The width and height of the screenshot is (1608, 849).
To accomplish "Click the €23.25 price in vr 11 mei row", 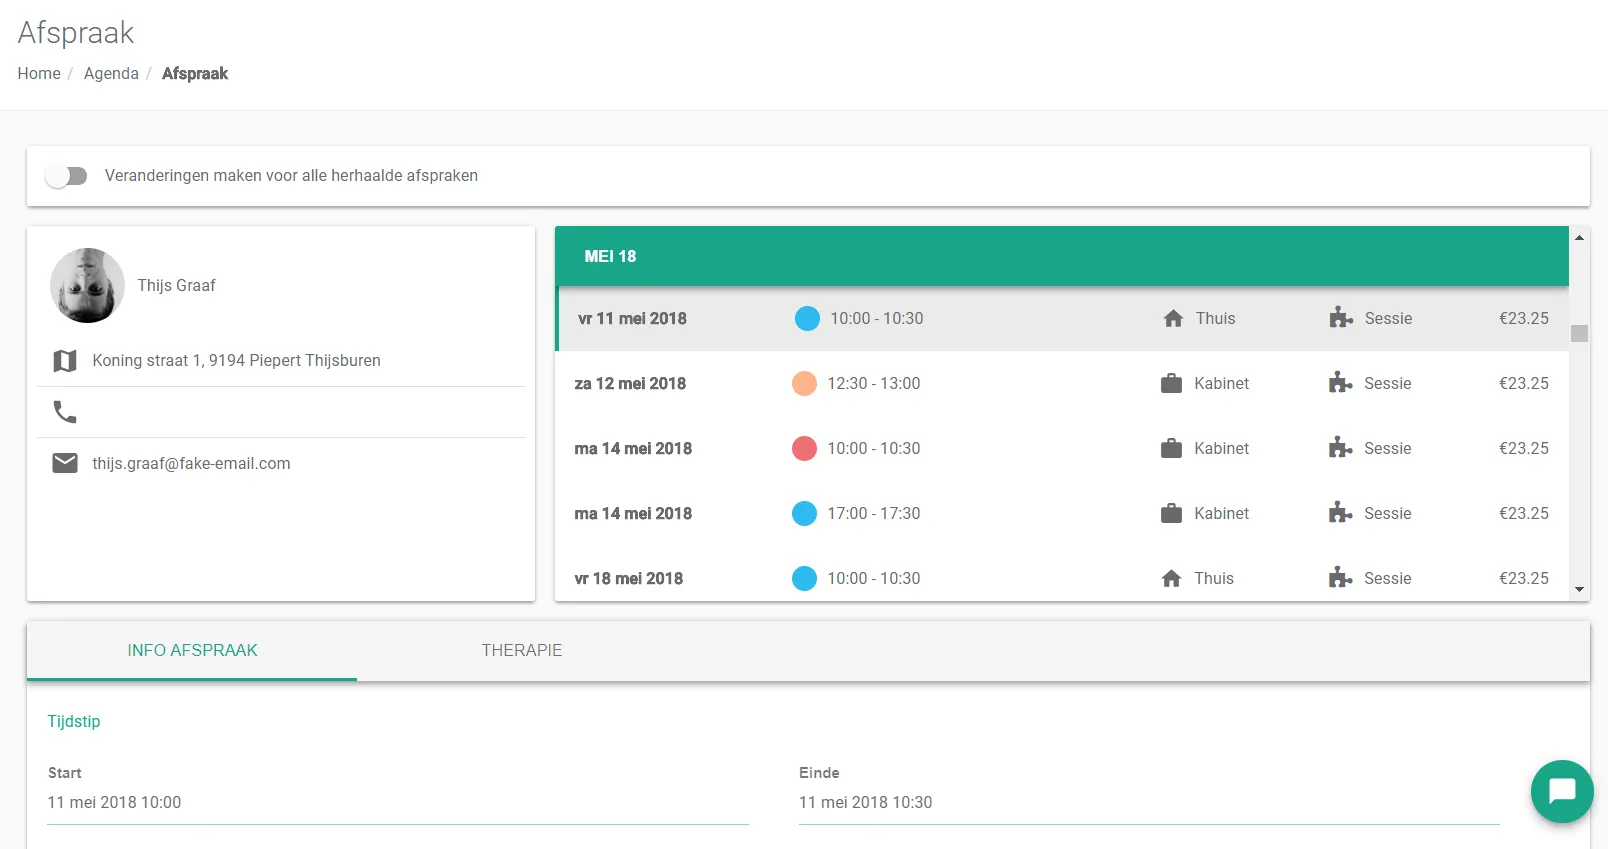I will [x=1523, y=319].
